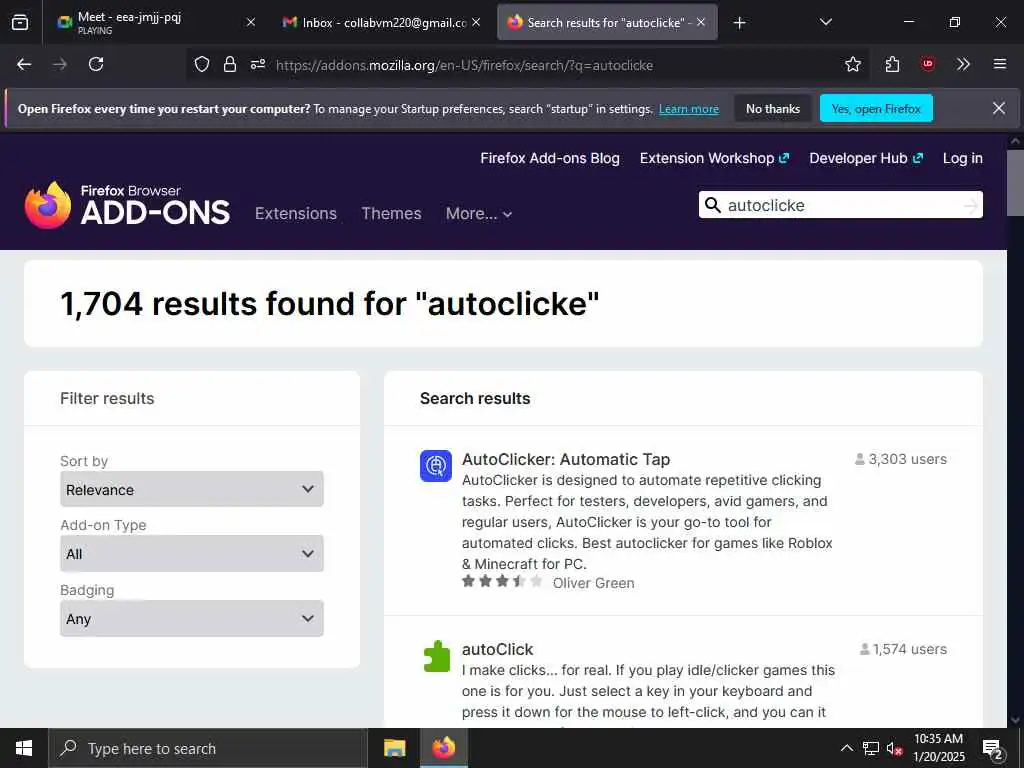
Task: Click the Firefox View icon in tab strip
Action: (20, 22)
